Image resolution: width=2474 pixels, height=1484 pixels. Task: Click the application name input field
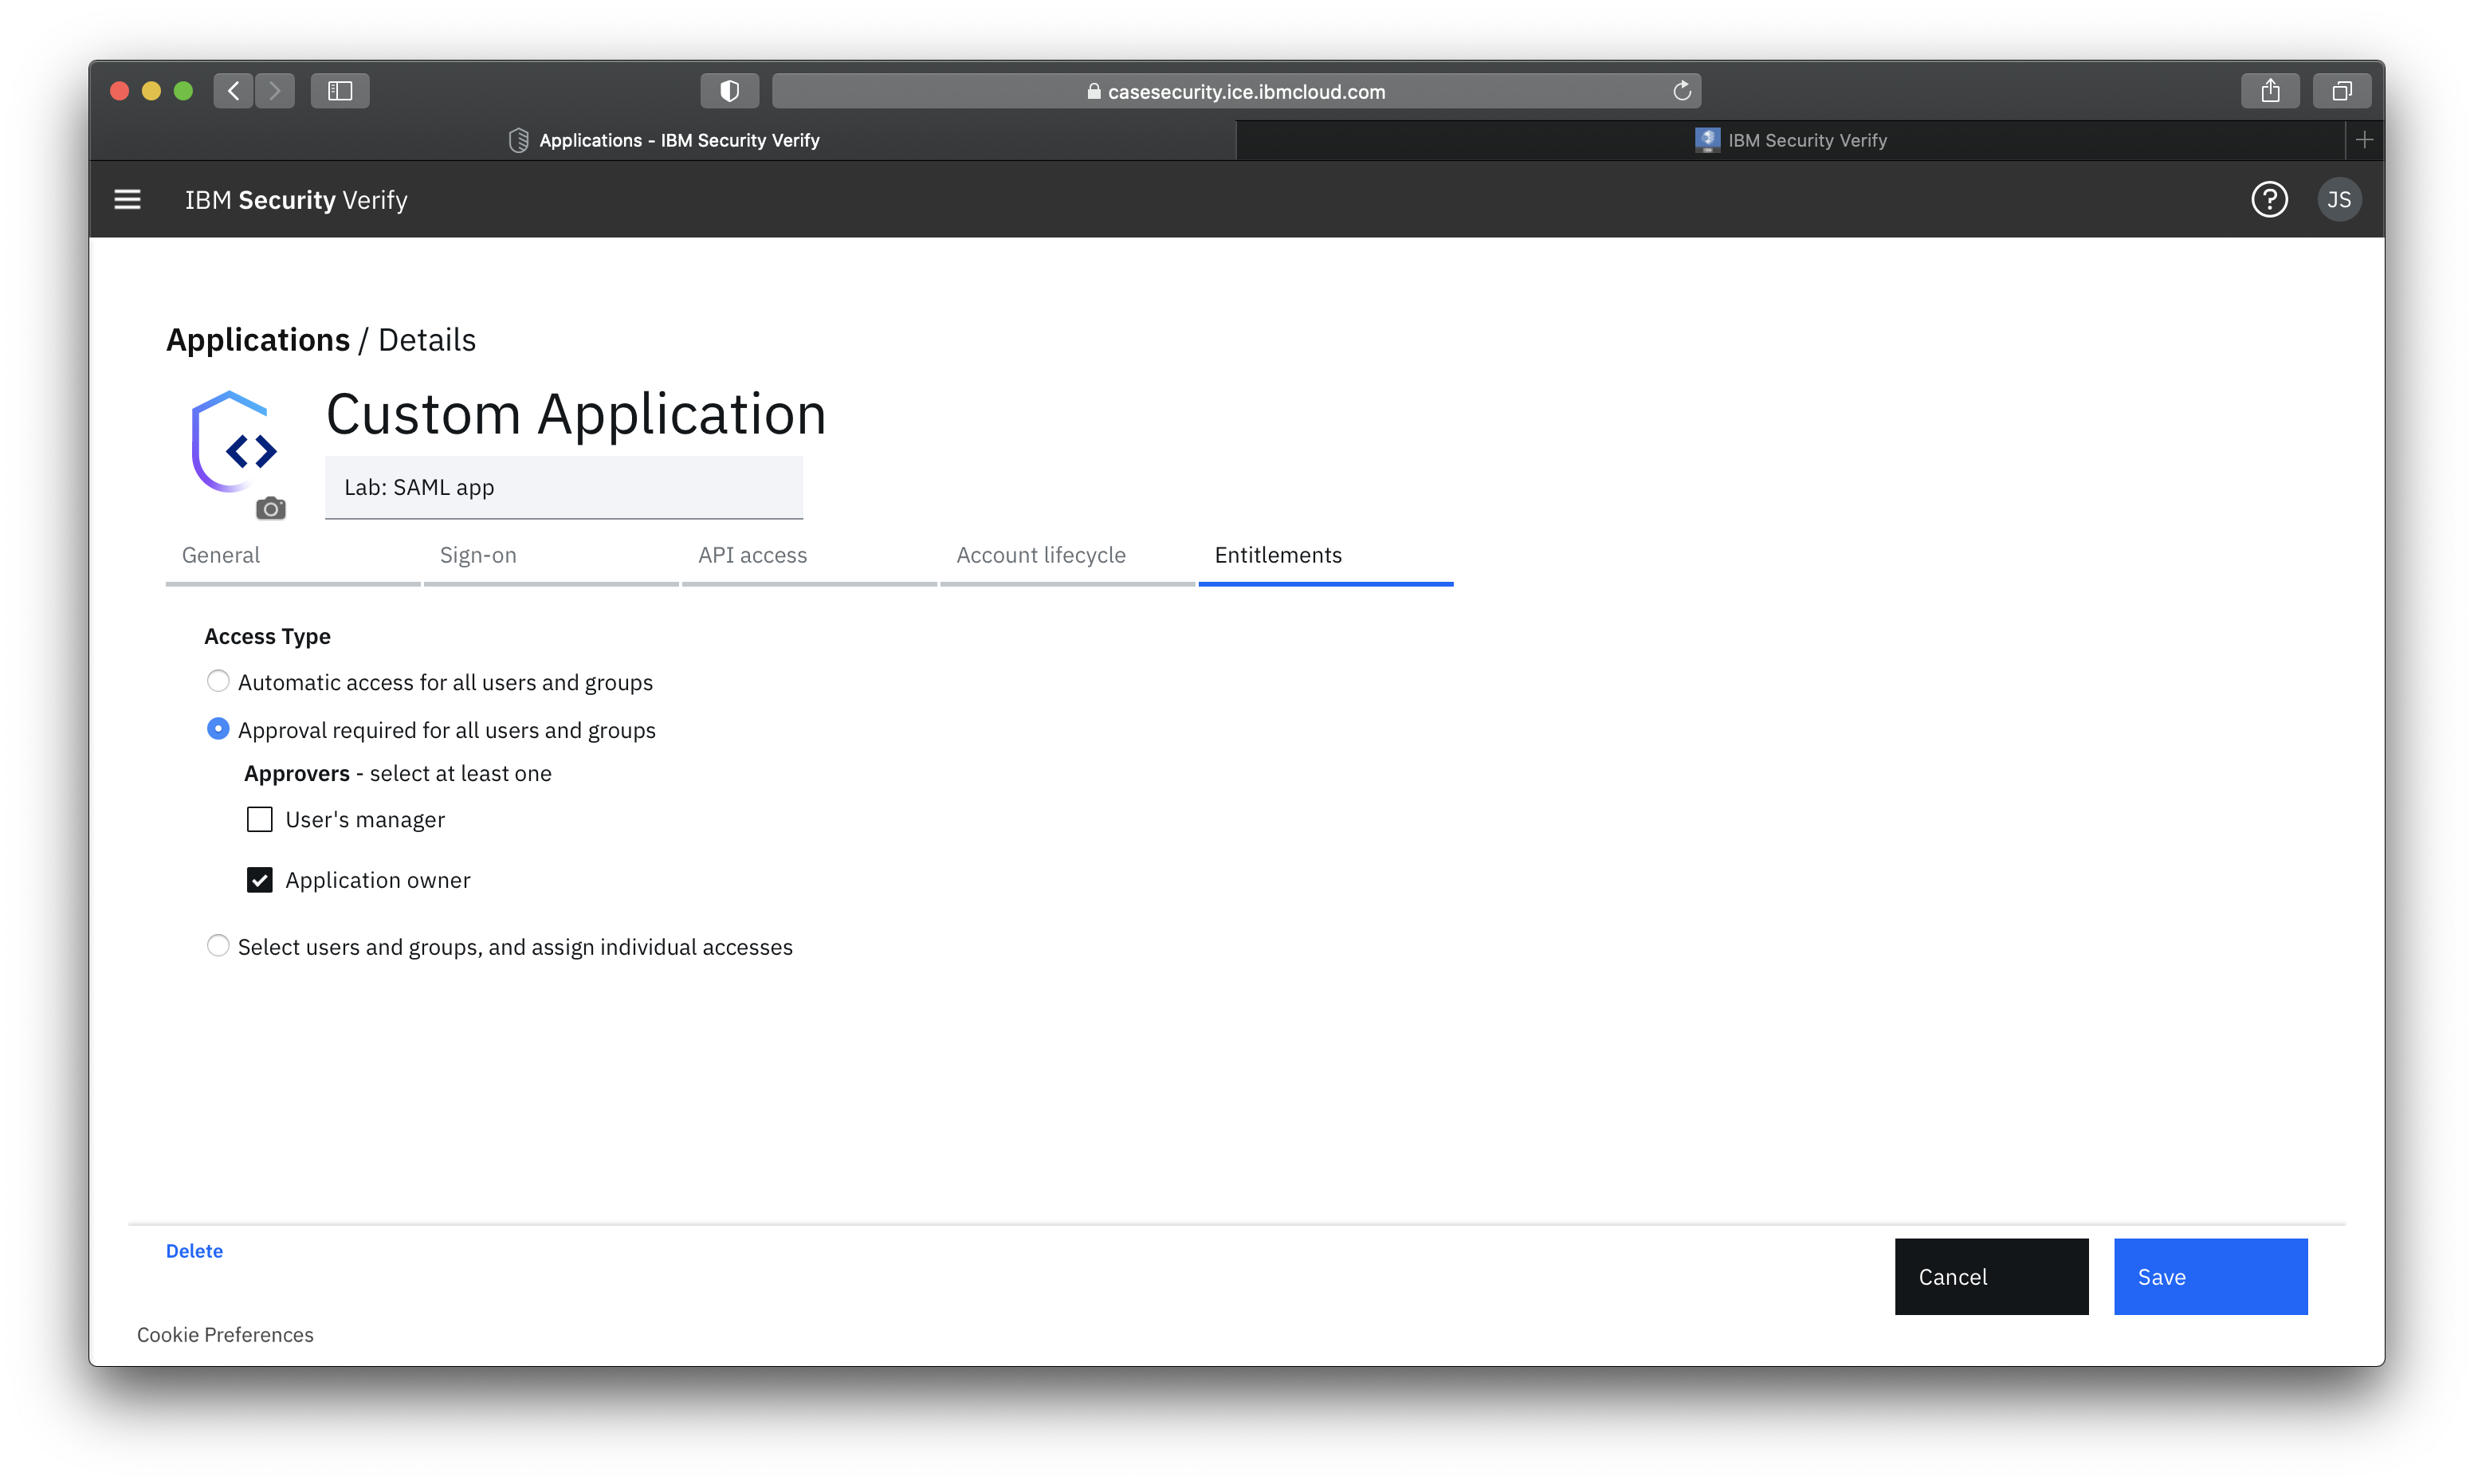click(564, 486)
